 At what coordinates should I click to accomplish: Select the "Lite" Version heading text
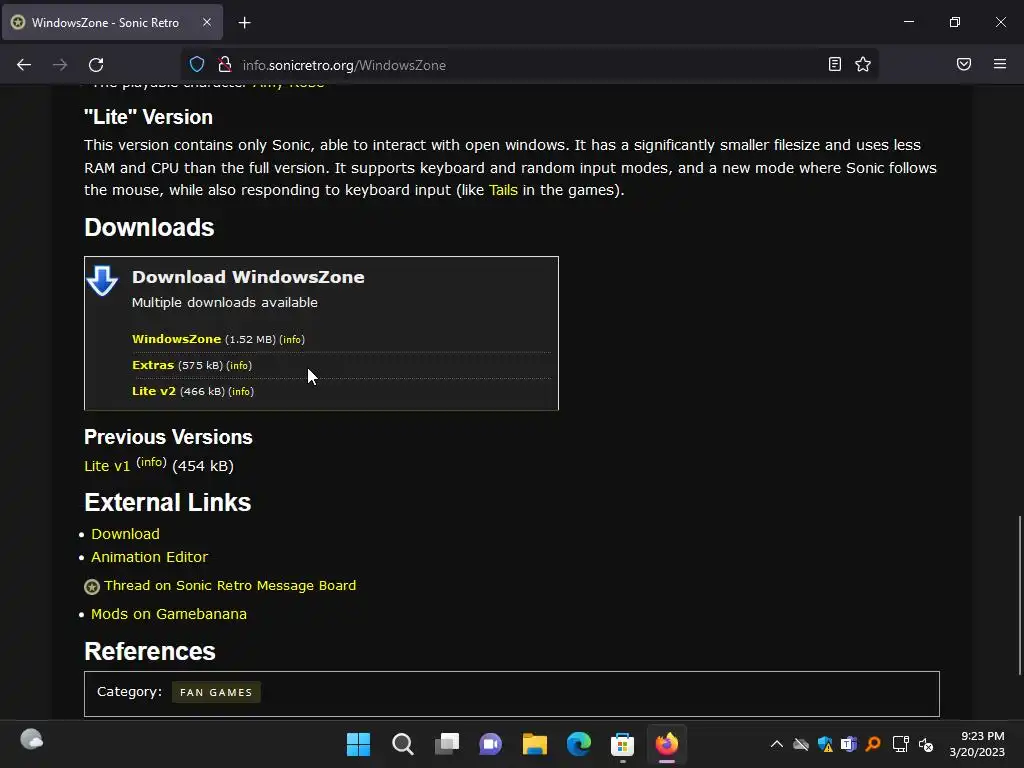pos(148,117)
